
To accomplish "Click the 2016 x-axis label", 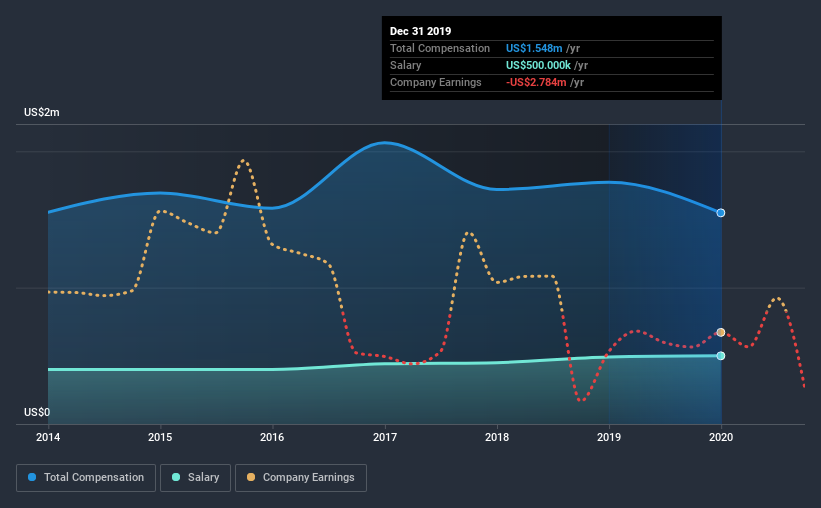I will click(x=272, y=437).
